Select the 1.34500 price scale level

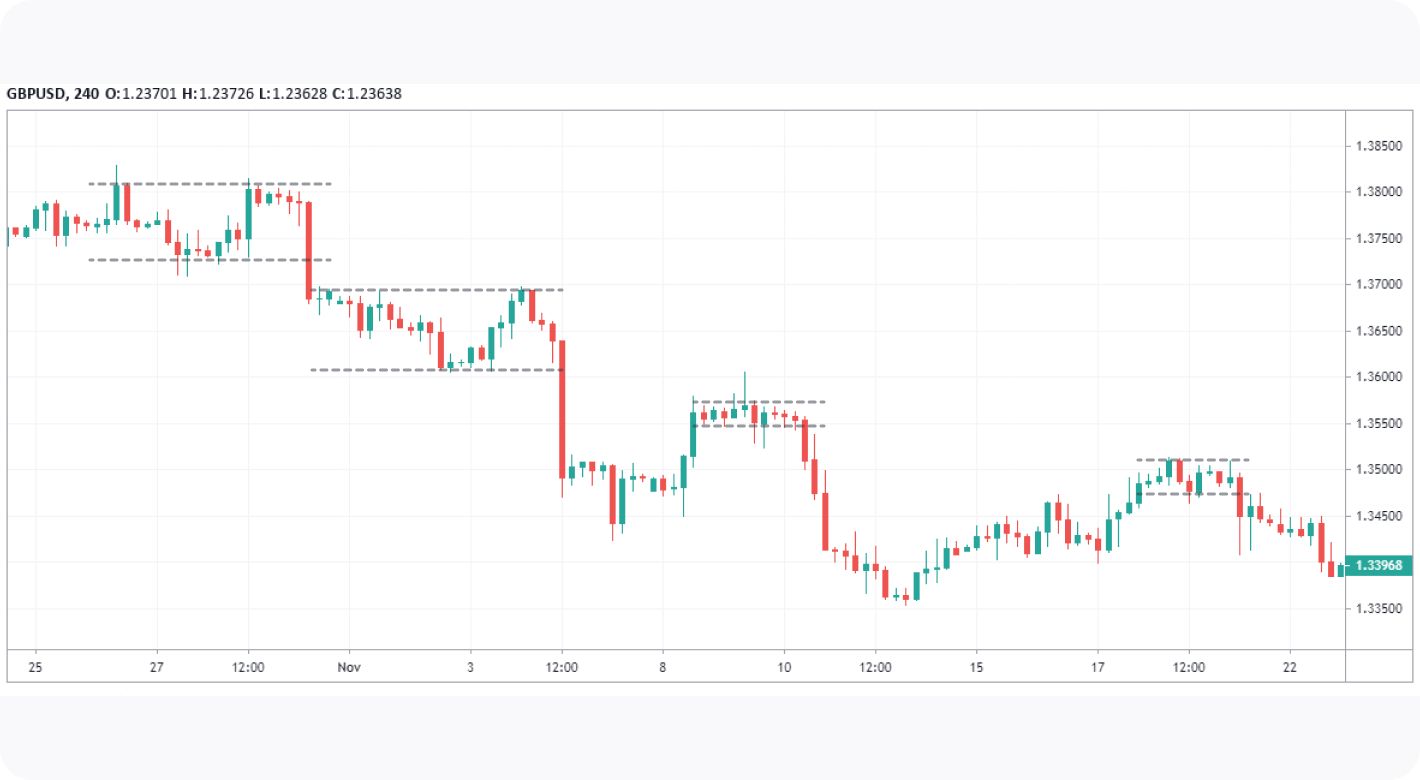point(1378,516)
